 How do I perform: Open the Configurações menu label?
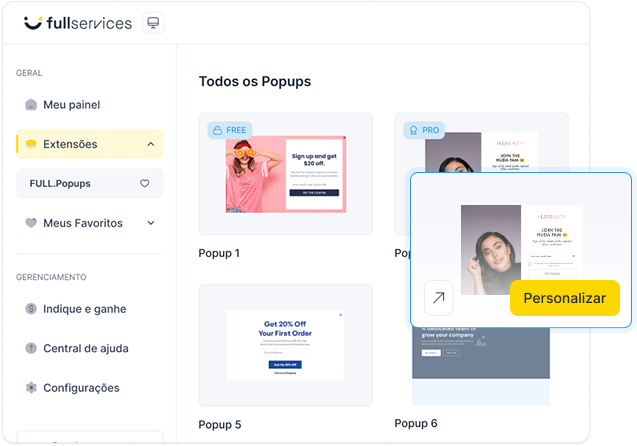81,388
